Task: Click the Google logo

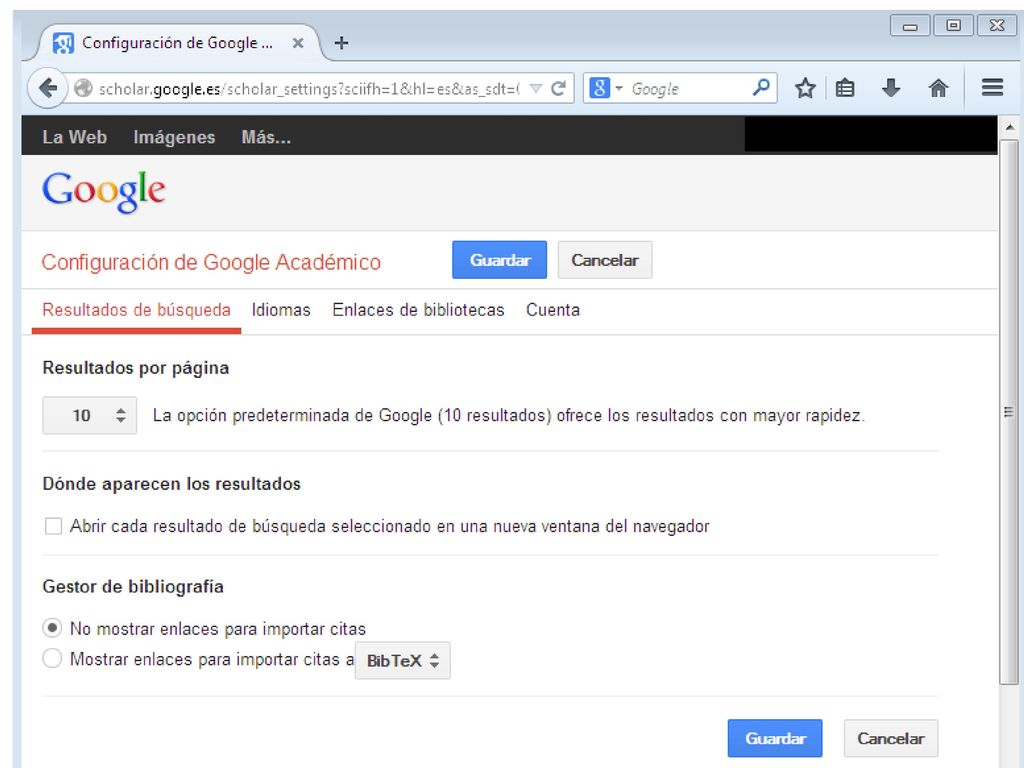Action: tap(104, 191)
